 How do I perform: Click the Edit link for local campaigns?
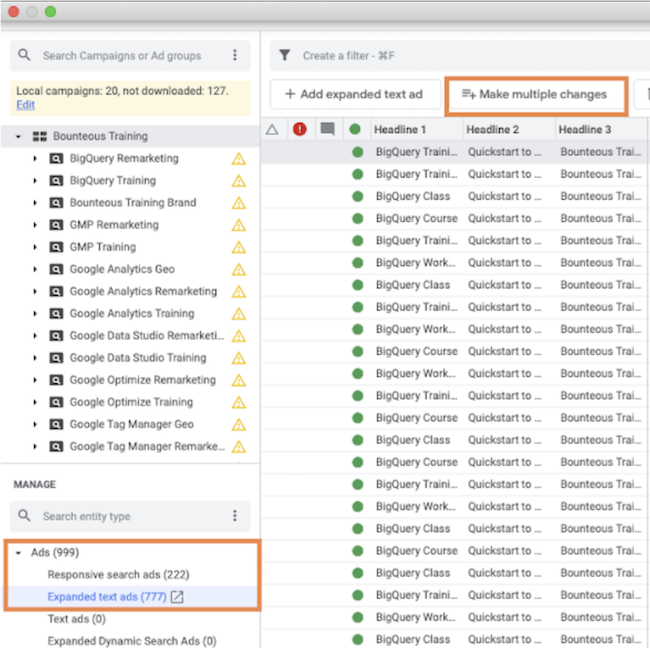[25, 105]
